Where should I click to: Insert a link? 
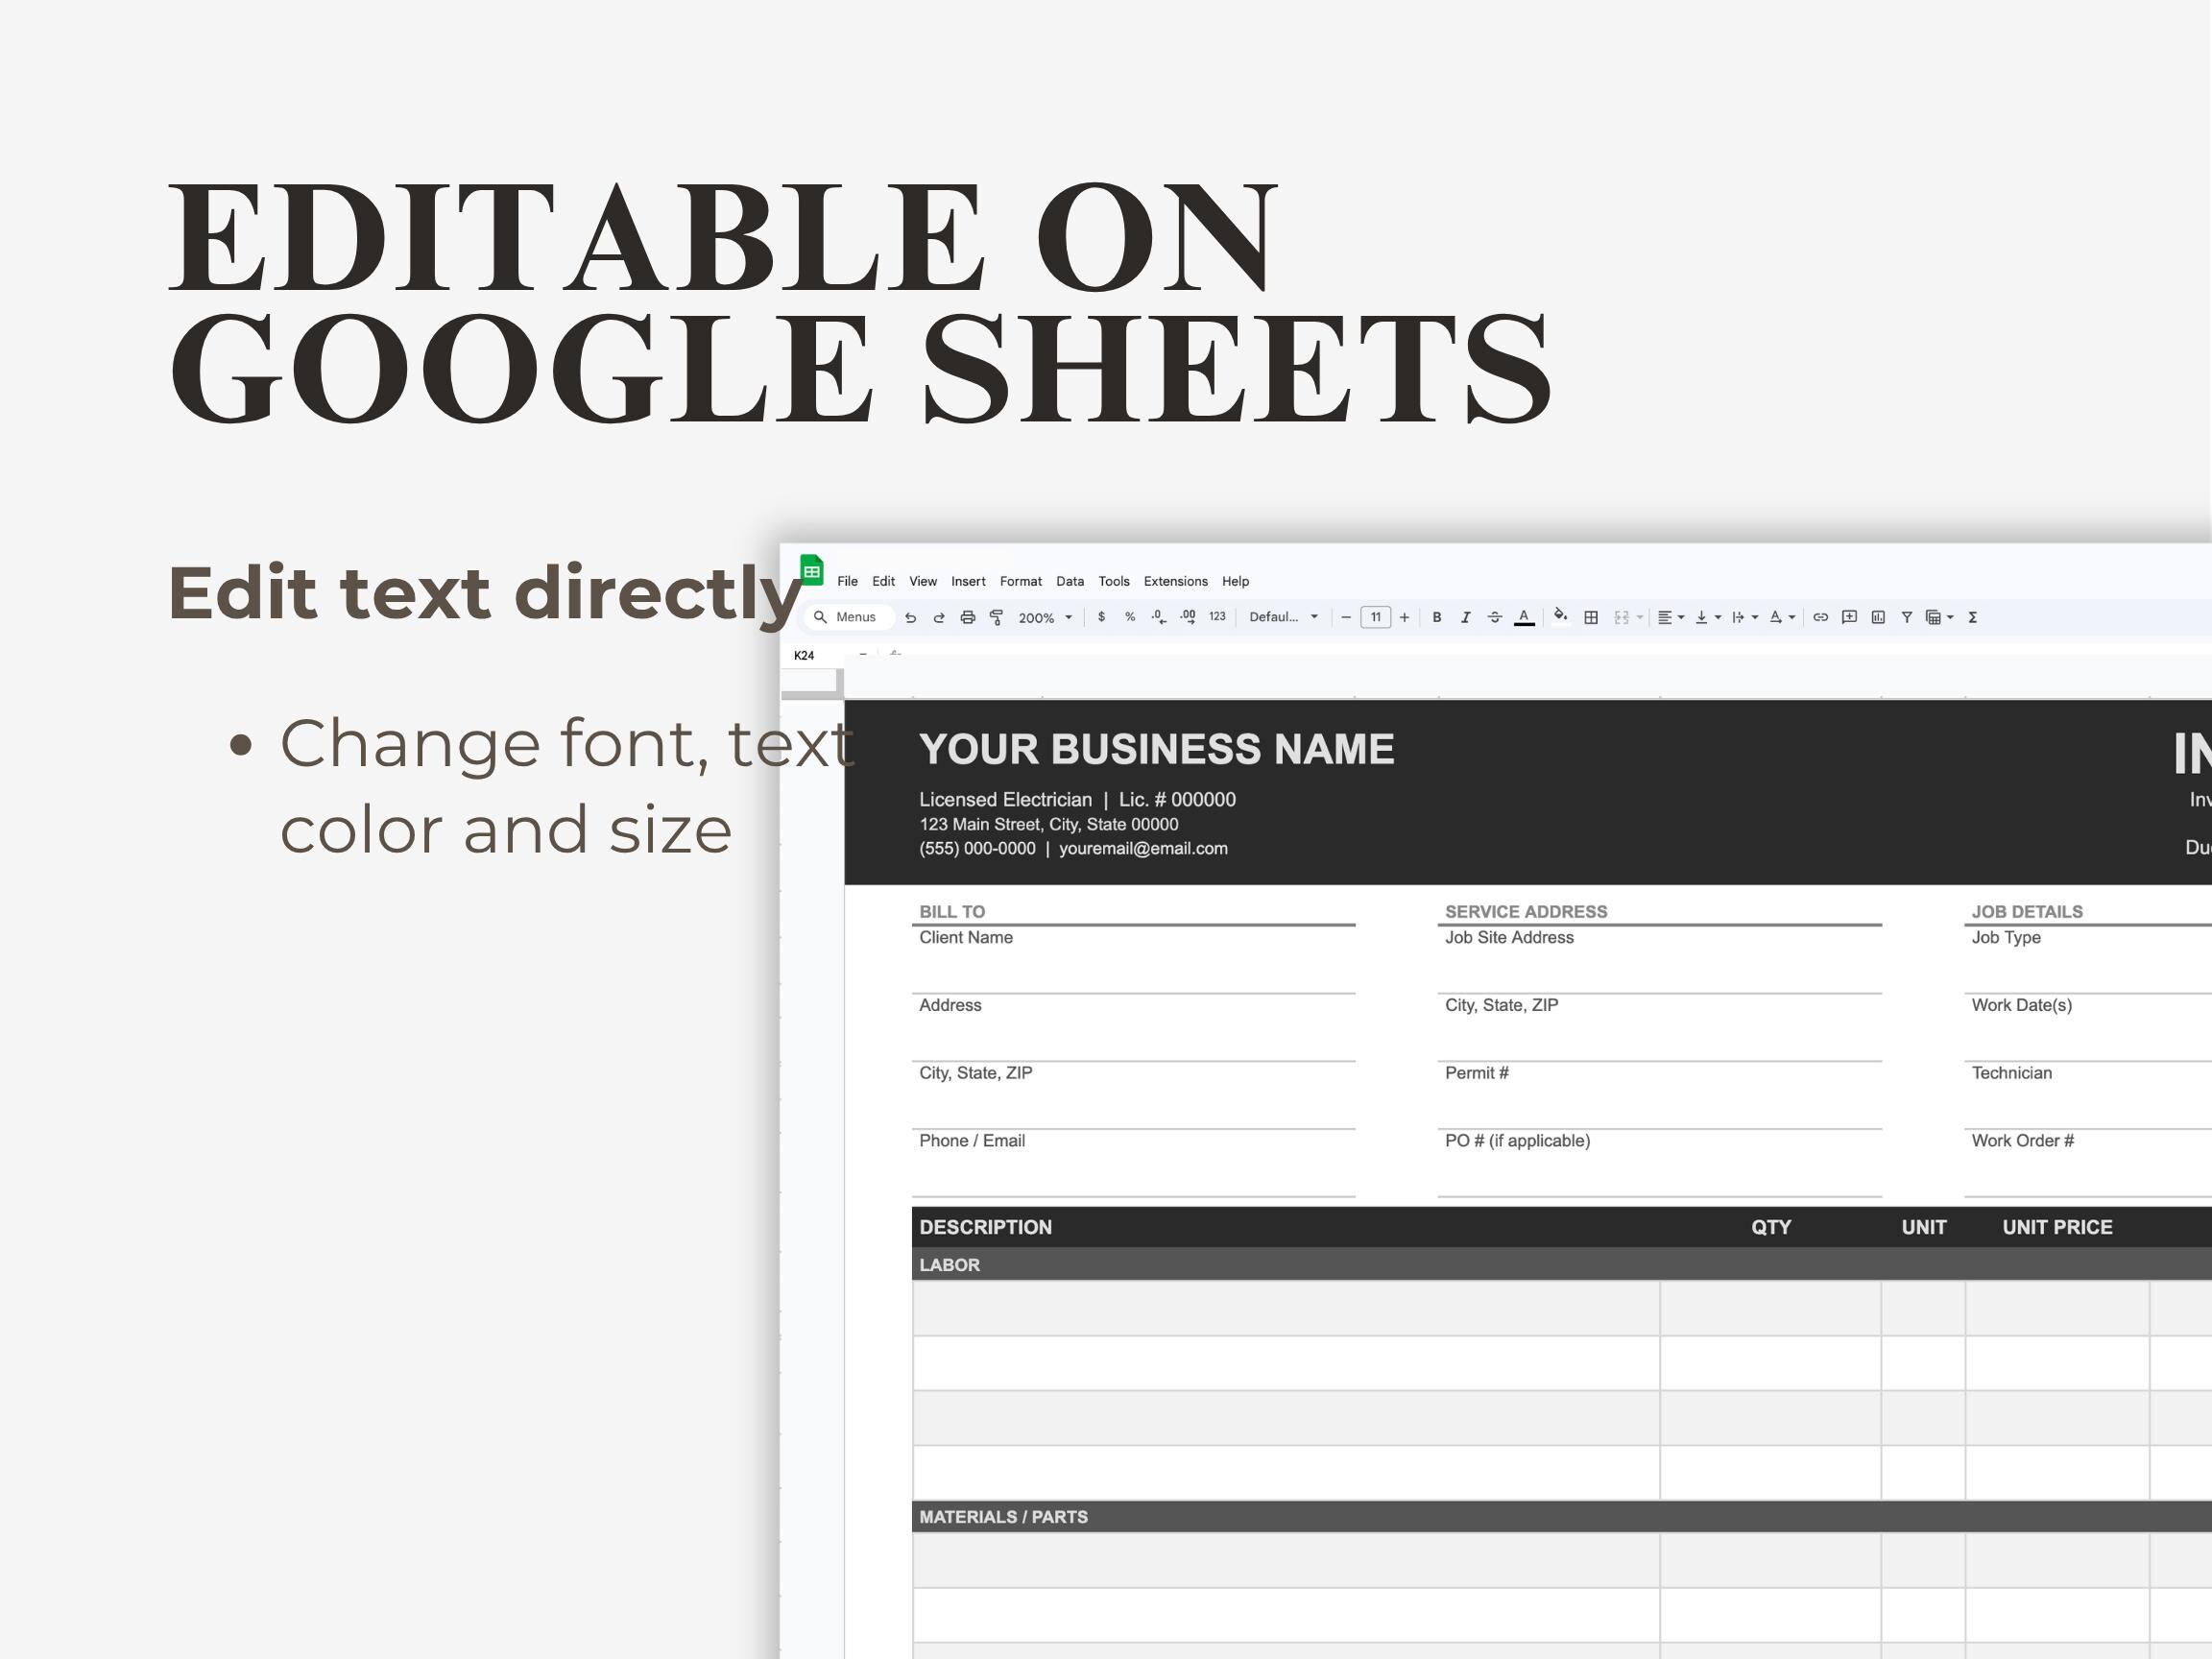pos(1820,617)
